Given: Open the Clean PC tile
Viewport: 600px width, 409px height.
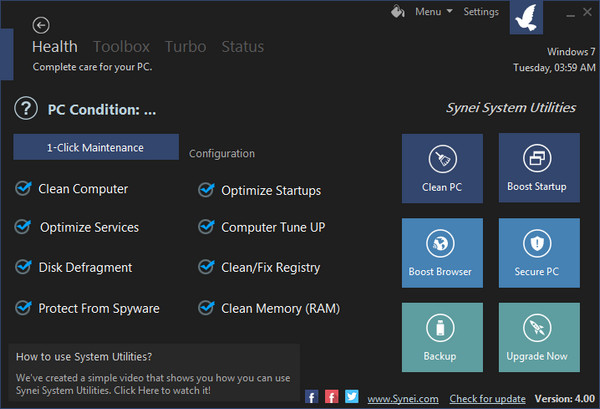Looking at the screenshot, I should 441,168.
